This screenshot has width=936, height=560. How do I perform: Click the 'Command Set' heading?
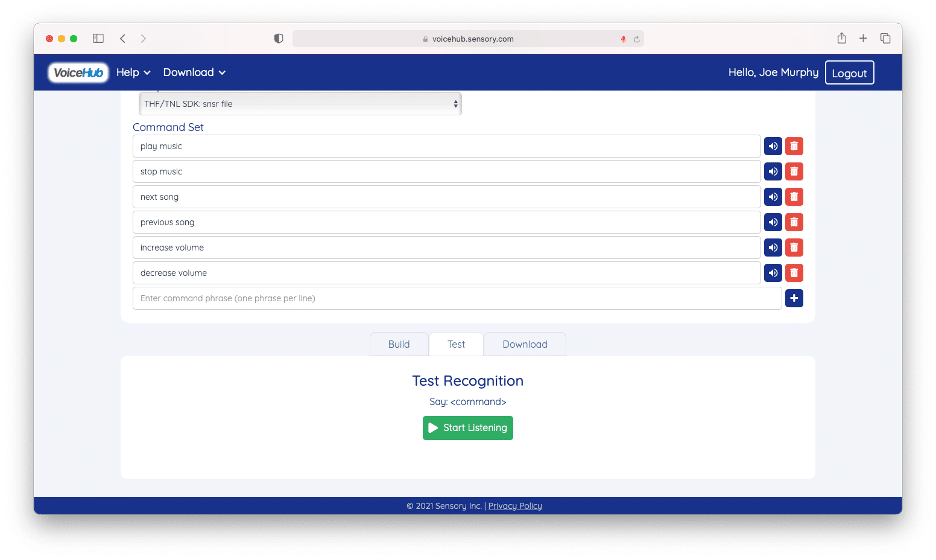point(168,127)
